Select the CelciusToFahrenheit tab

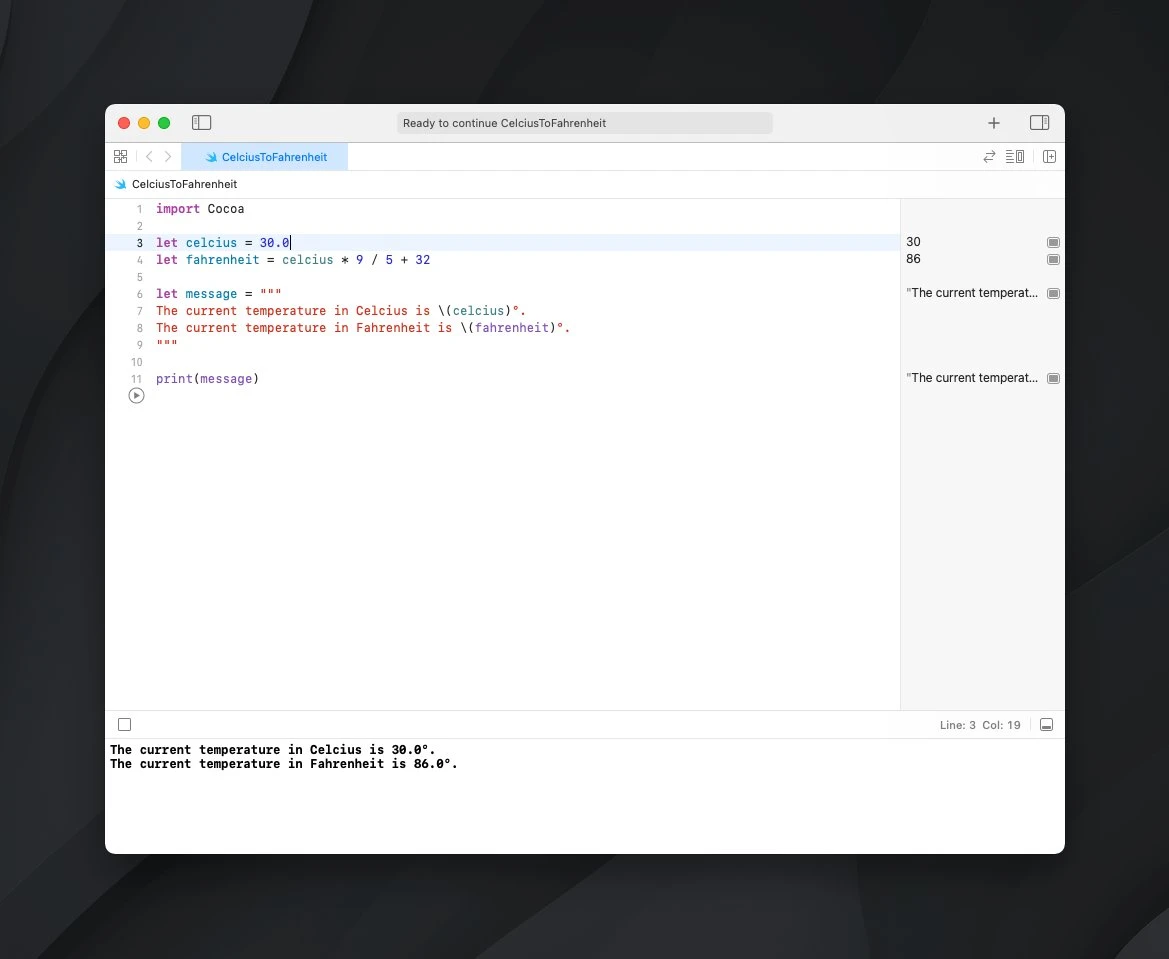pos(266,157)
